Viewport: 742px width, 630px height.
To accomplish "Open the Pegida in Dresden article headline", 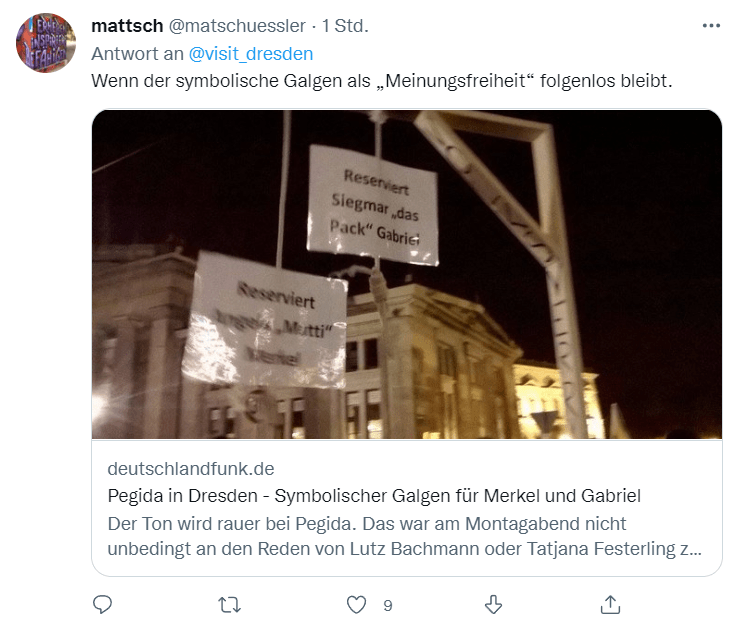I will [x=374, y=496].
